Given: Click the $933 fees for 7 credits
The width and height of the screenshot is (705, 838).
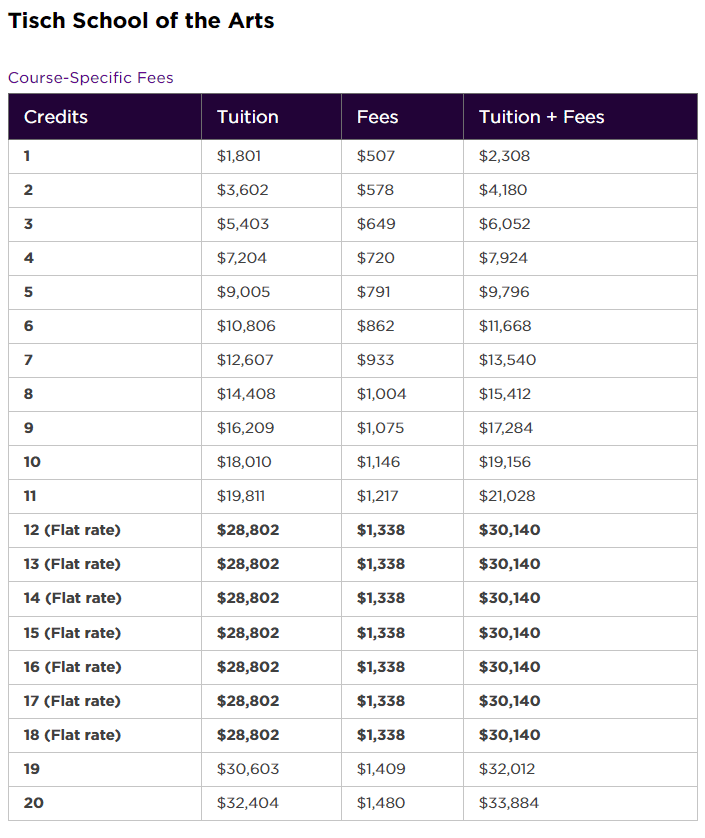Looking at the screenshot, I should 375,360.
